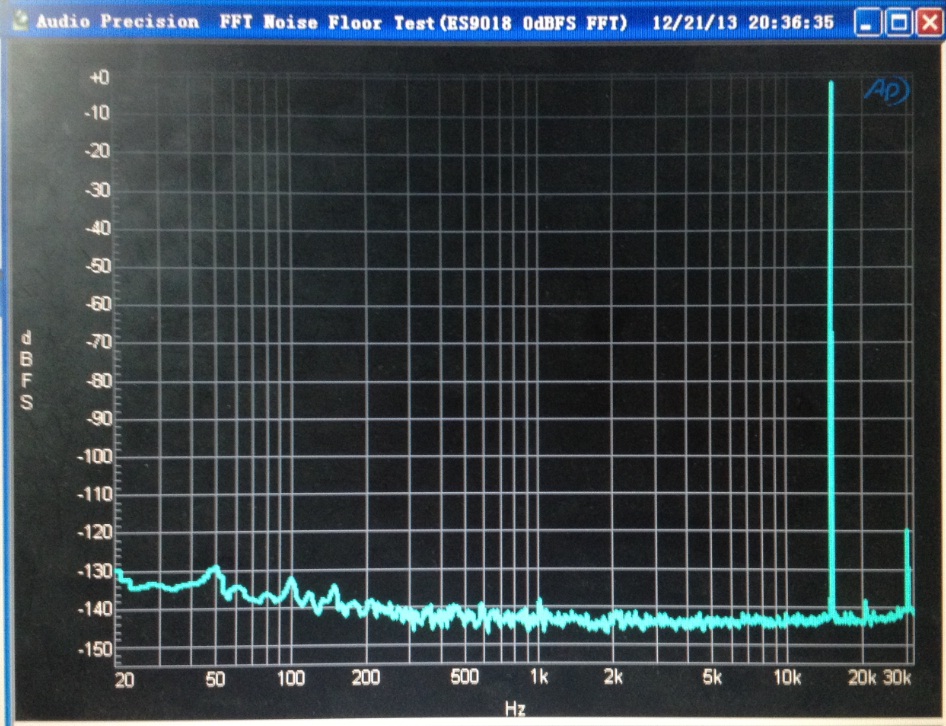946x726 pixels.
Task: Click the '-120' y-axis label
Action: (95, 532)
